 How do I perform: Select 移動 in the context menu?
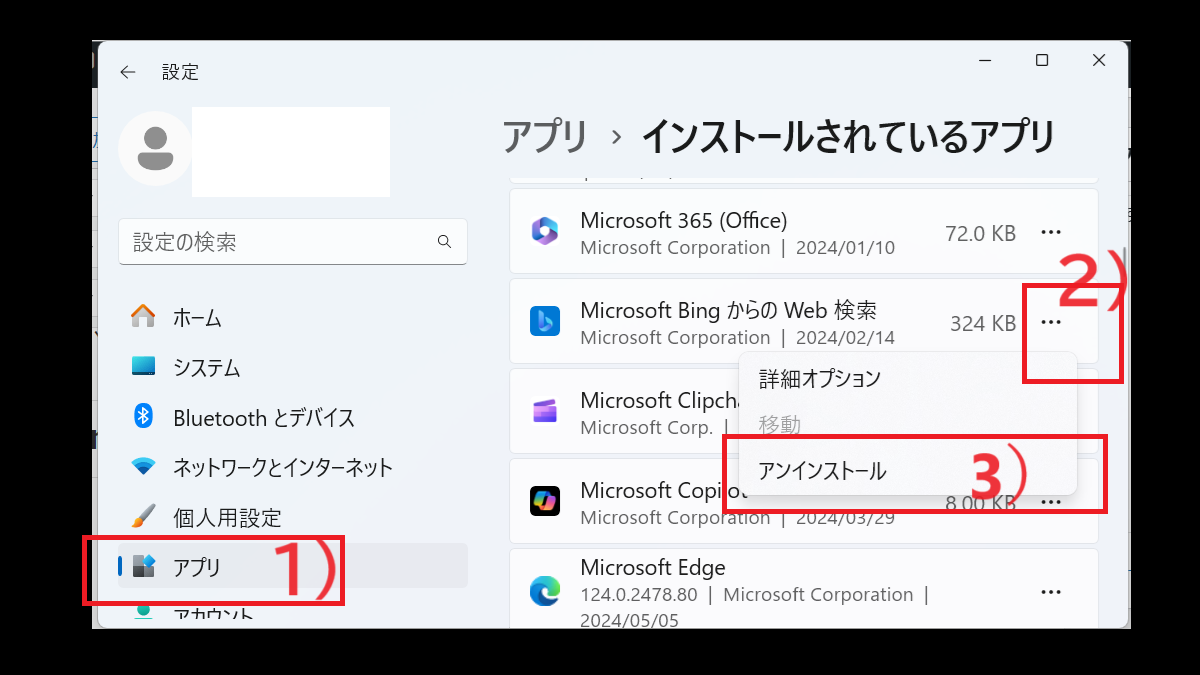[907, 425]
